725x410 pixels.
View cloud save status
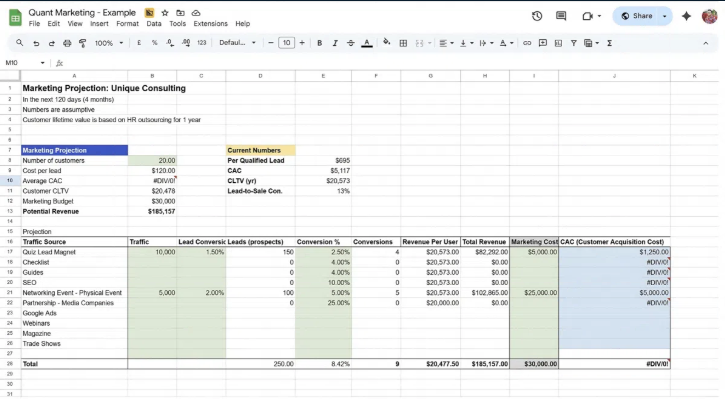(196, 13)
